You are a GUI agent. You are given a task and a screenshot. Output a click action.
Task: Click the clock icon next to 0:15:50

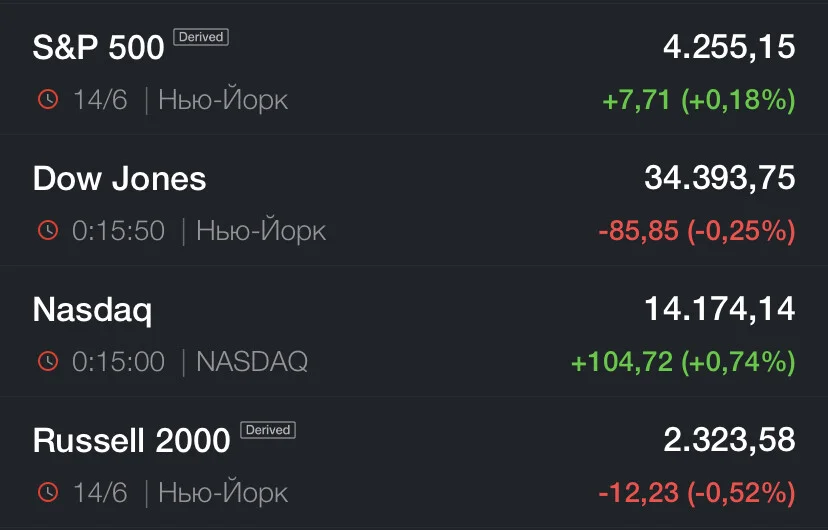coord(48,230)
